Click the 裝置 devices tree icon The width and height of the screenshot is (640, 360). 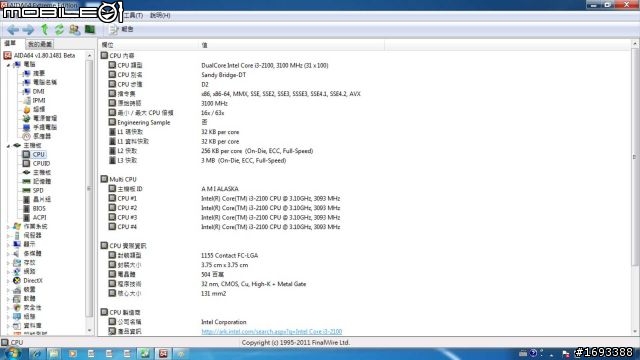(17, 290)
